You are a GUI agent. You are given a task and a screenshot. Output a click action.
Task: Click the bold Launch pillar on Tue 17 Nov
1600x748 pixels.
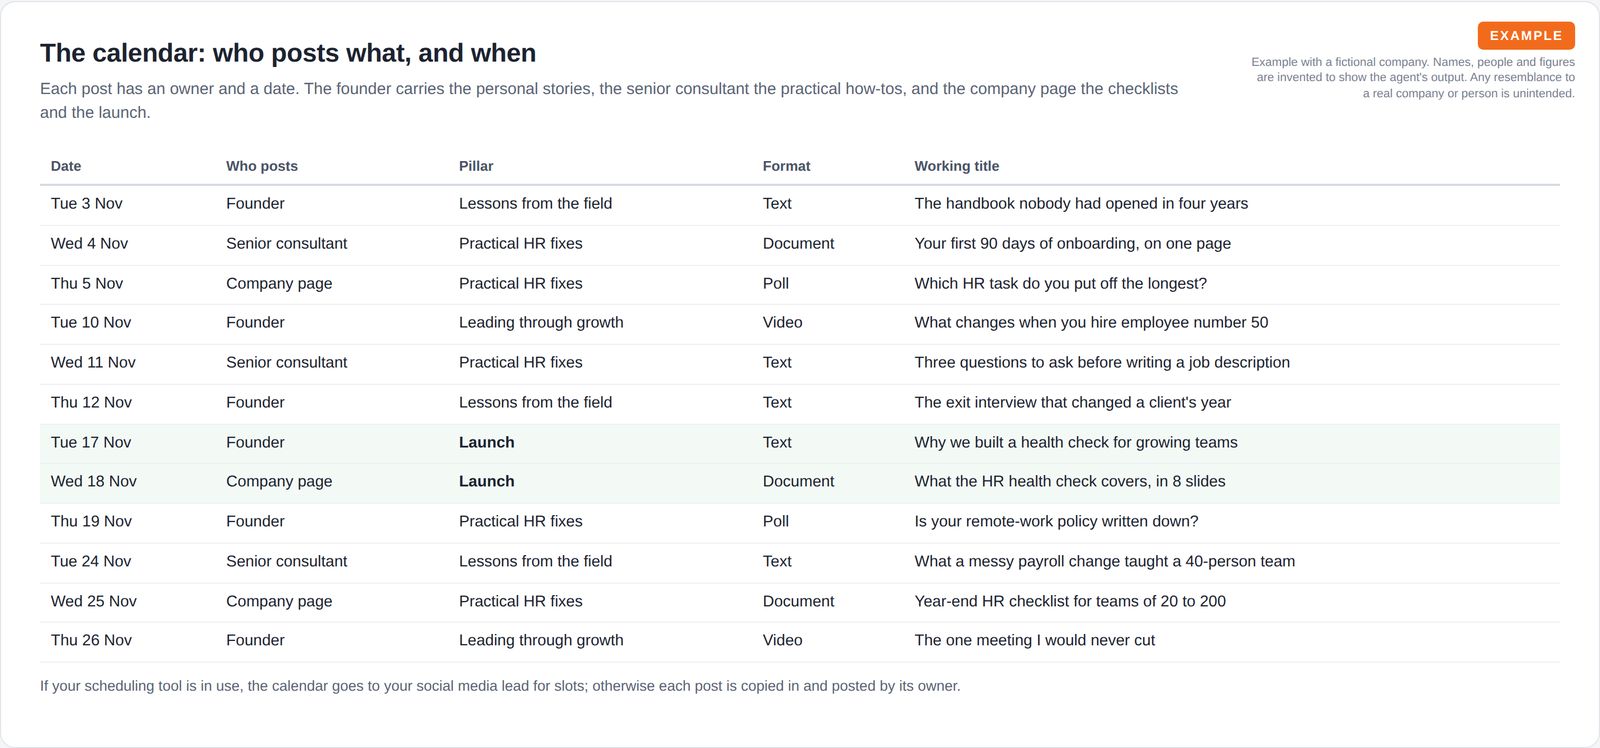487,442
